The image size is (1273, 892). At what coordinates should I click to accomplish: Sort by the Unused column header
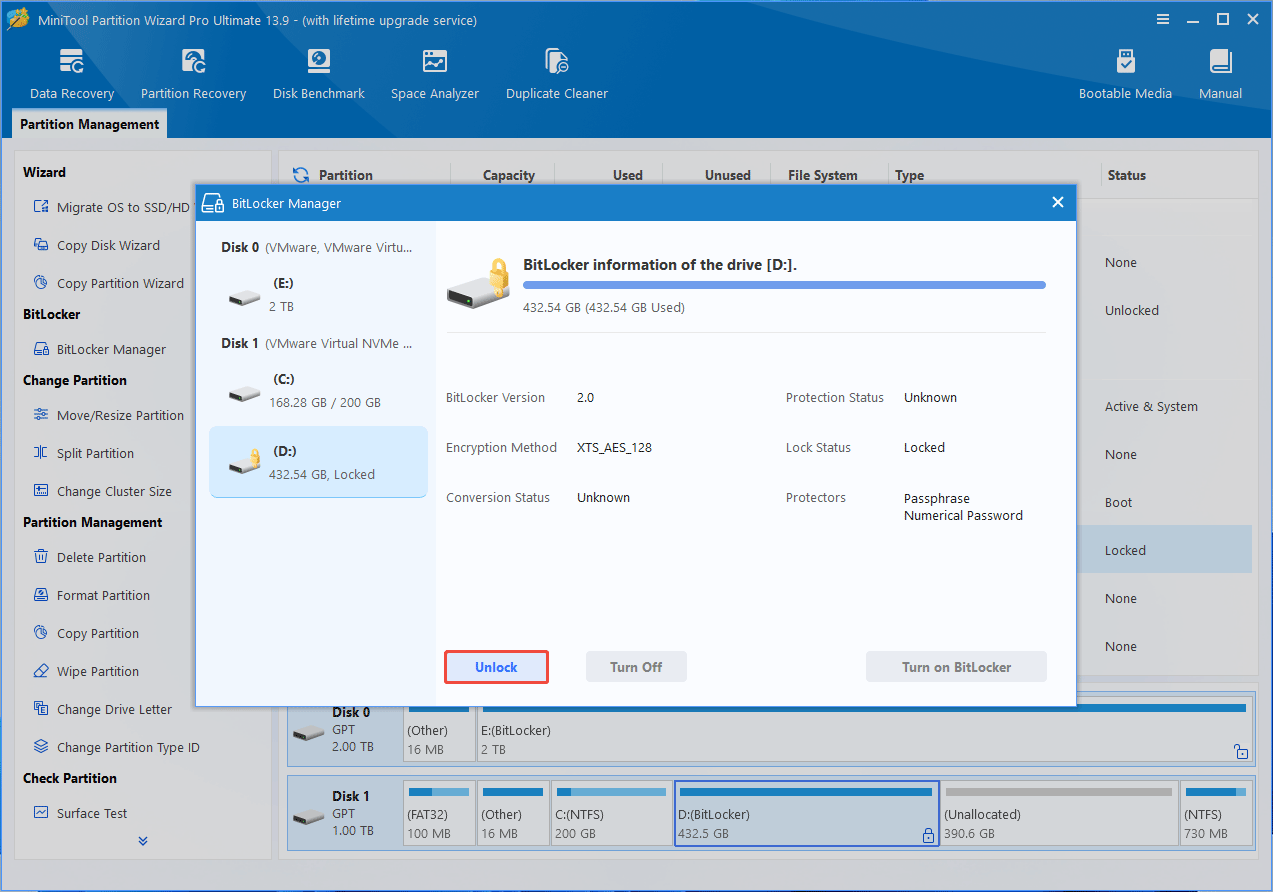click(727, 175)
